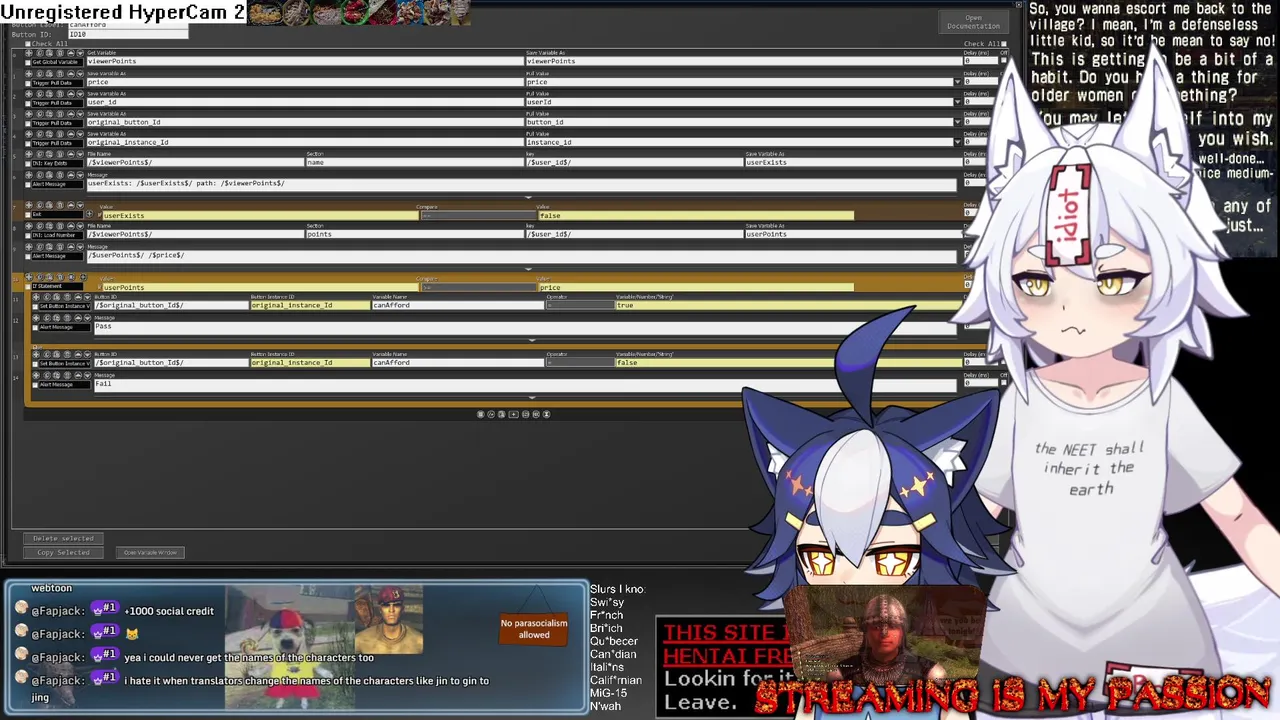
Task: Click plus icon on Set Button Instance true row
Action: click(x=36, y=297)
